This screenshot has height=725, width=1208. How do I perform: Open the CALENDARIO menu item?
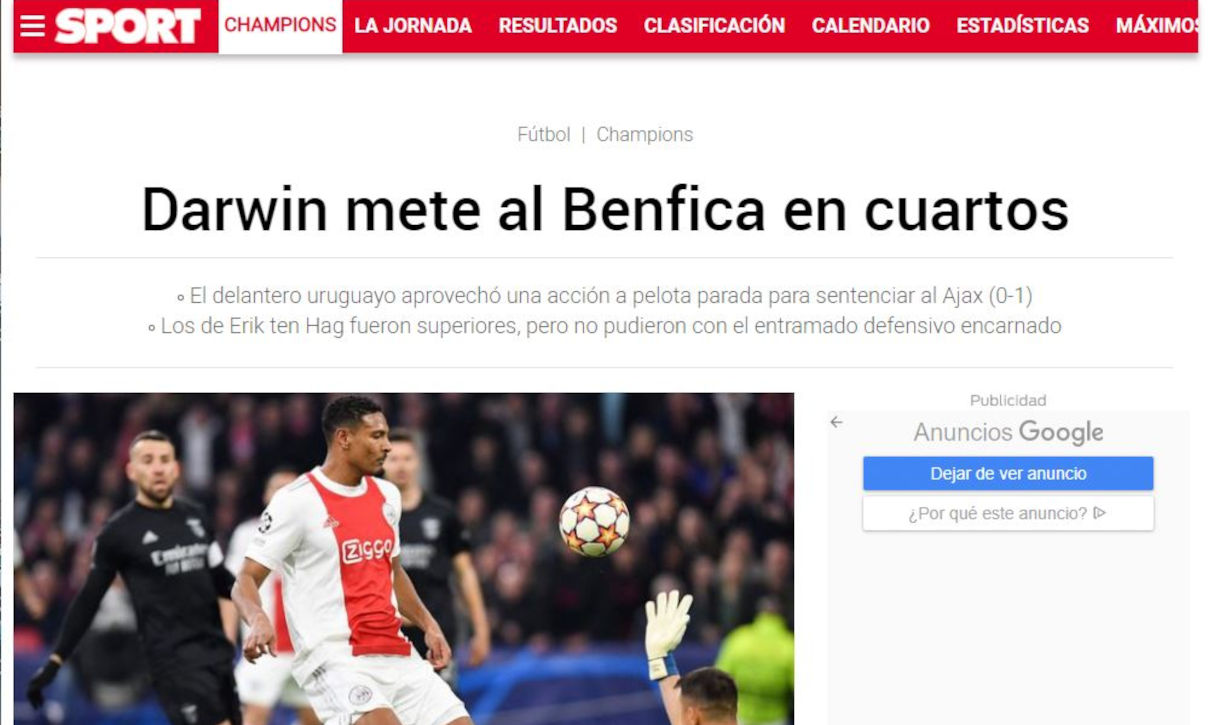(x=871, y=26)
